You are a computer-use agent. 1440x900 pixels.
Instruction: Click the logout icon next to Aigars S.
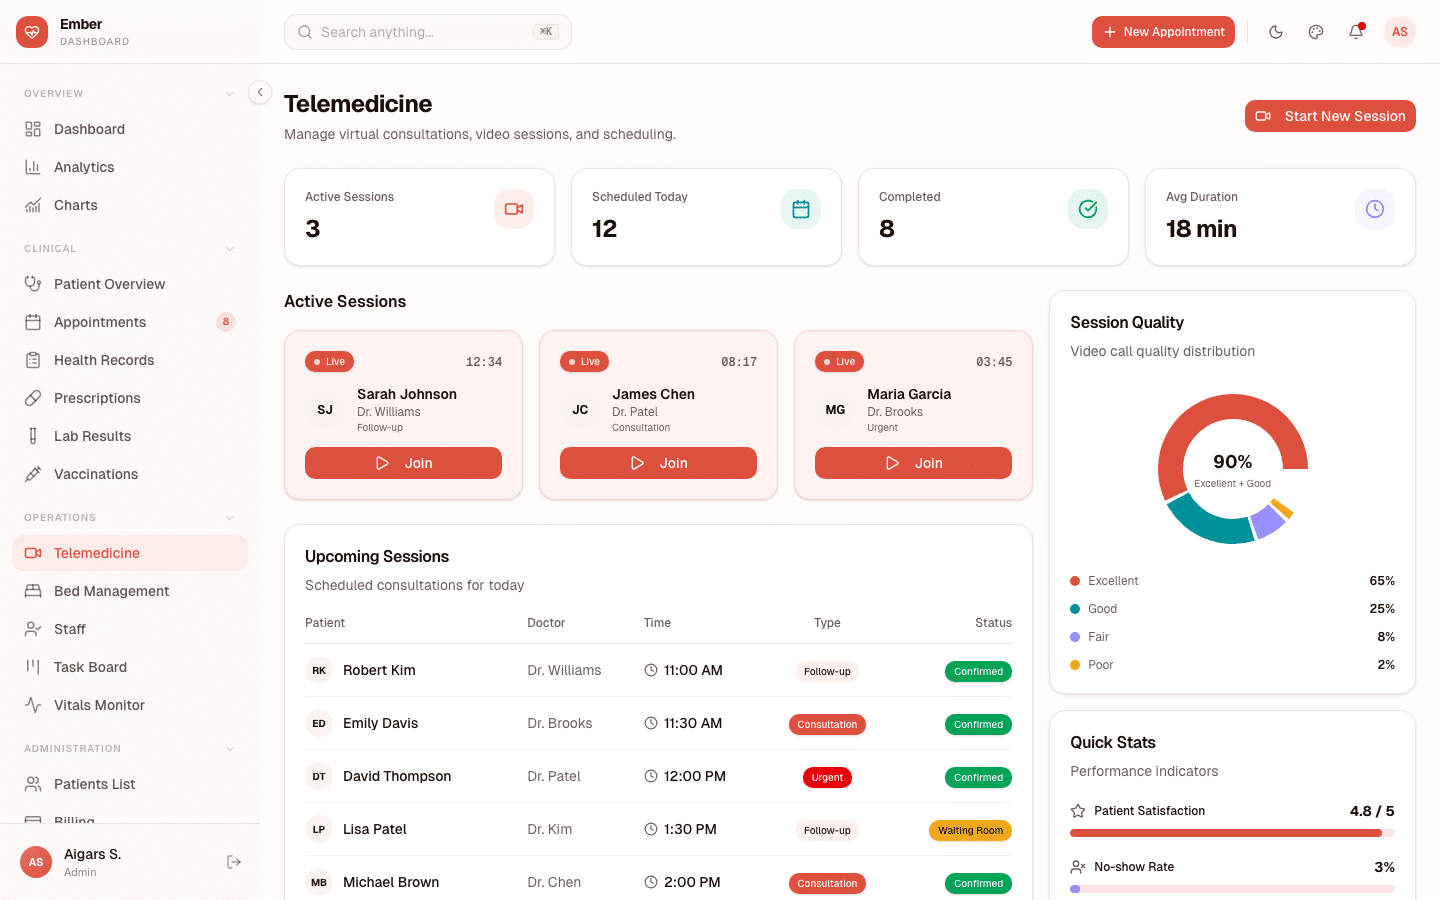click(x=233, y=861)
